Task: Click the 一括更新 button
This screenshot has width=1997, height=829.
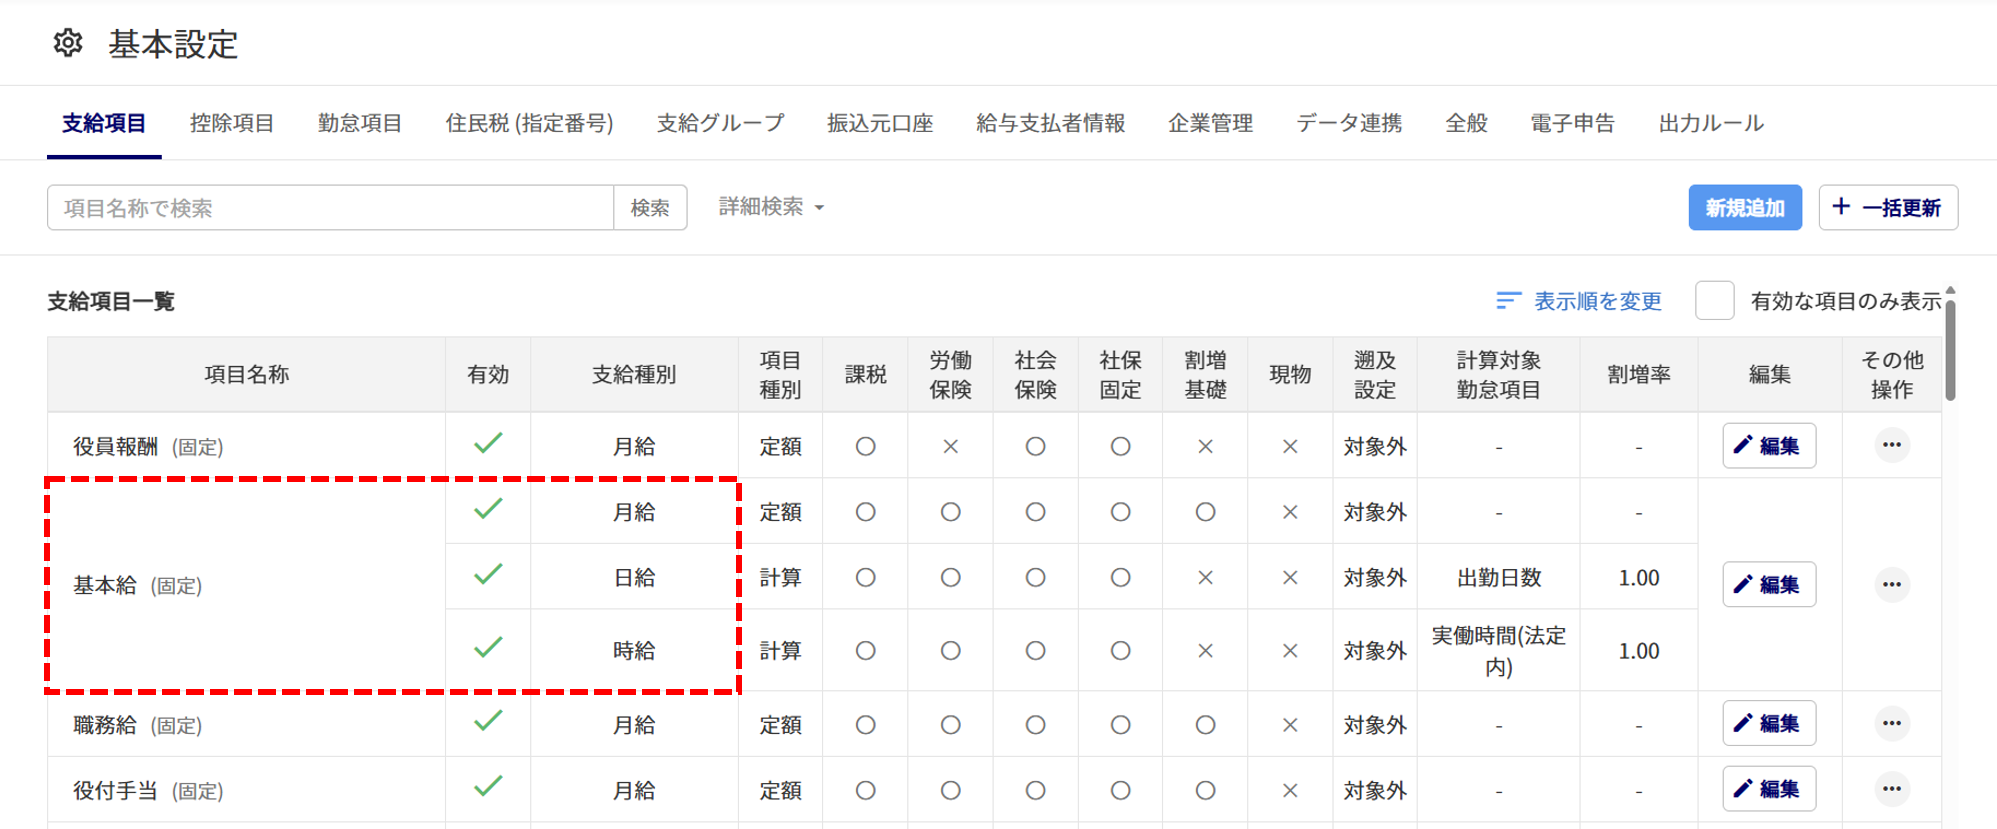Action: coord(1887,207)
